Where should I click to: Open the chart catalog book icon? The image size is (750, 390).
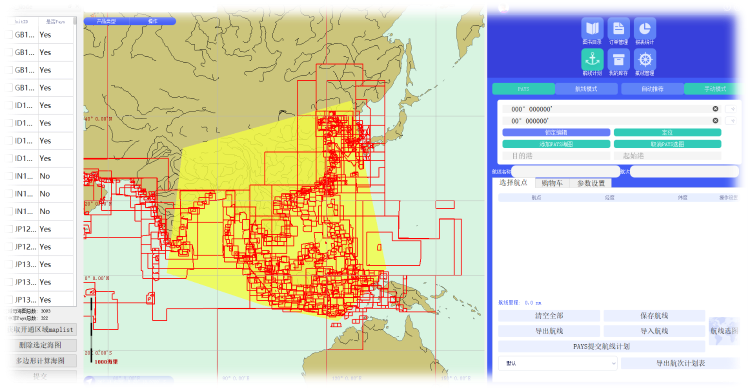tap(592, 29)
